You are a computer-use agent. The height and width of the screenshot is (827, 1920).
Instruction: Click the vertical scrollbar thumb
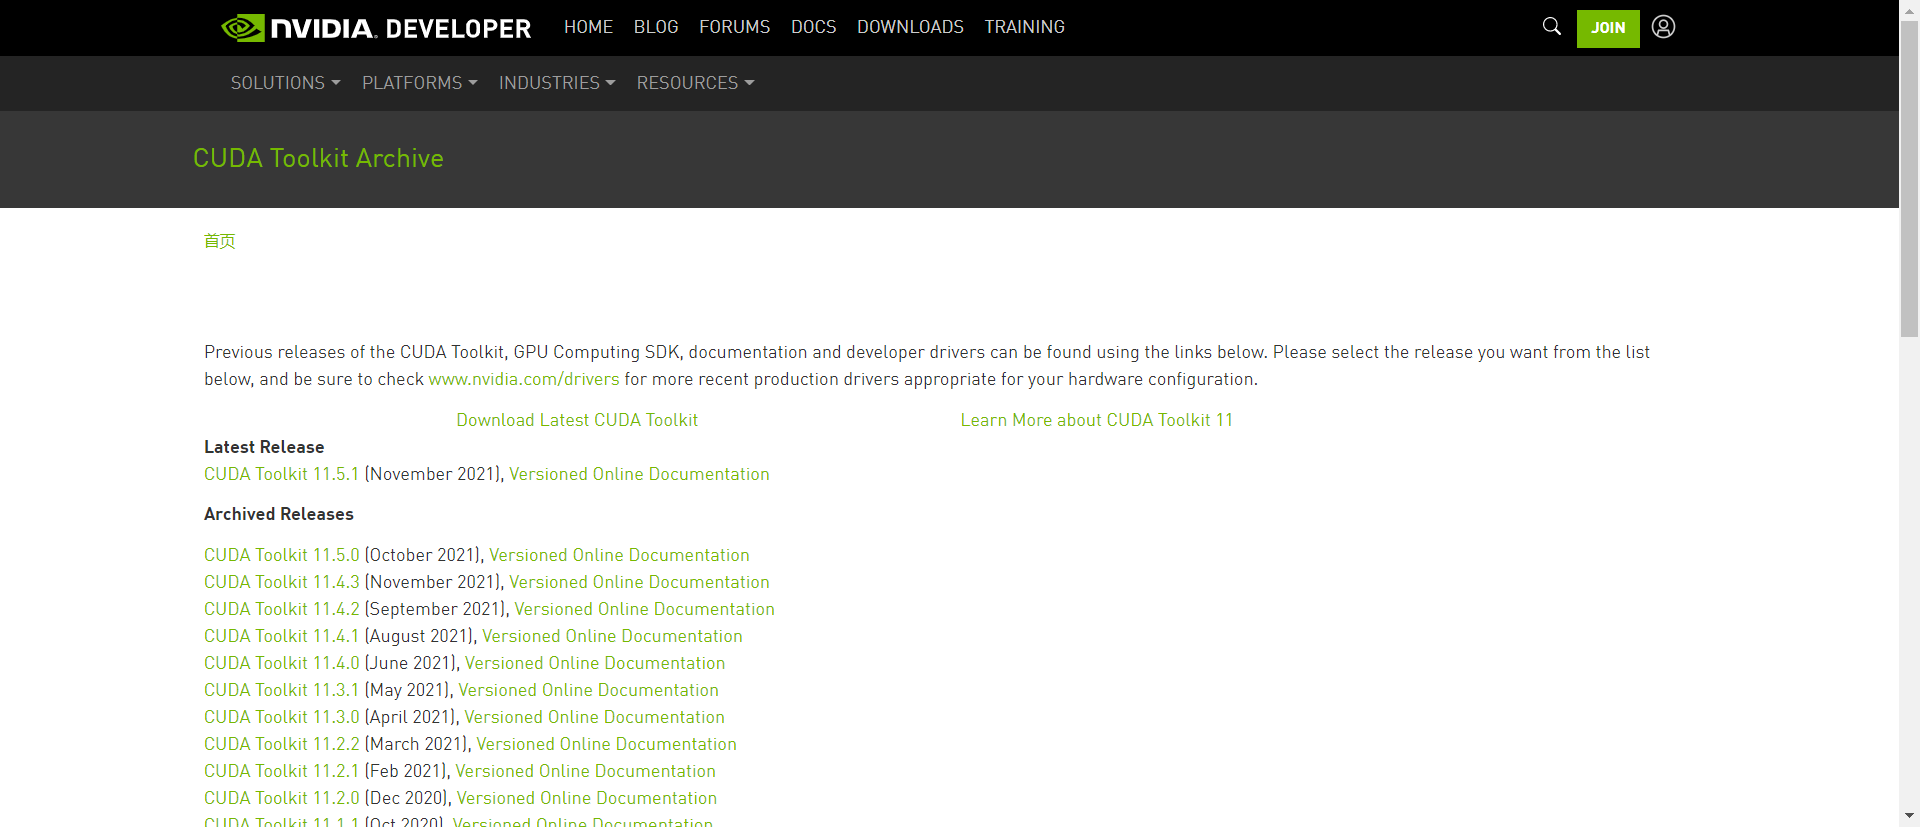point(1909,179)
